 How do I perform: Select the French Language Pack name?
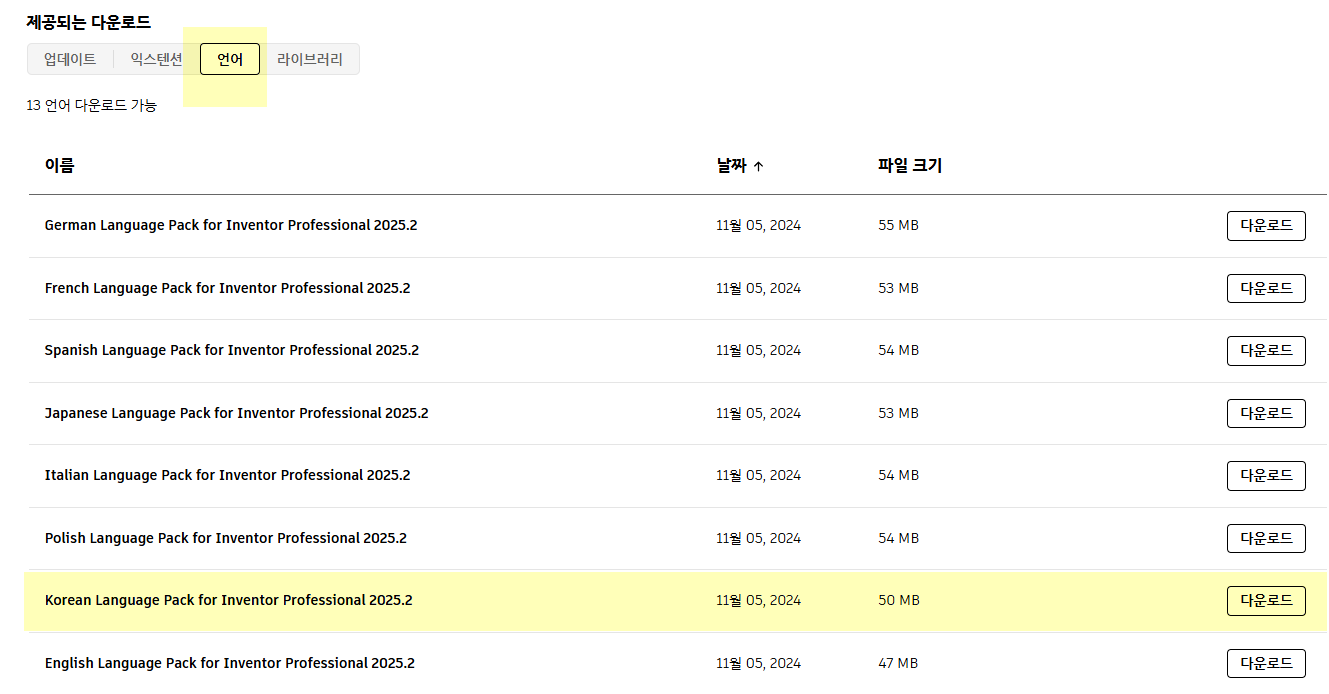pos(227,288)
